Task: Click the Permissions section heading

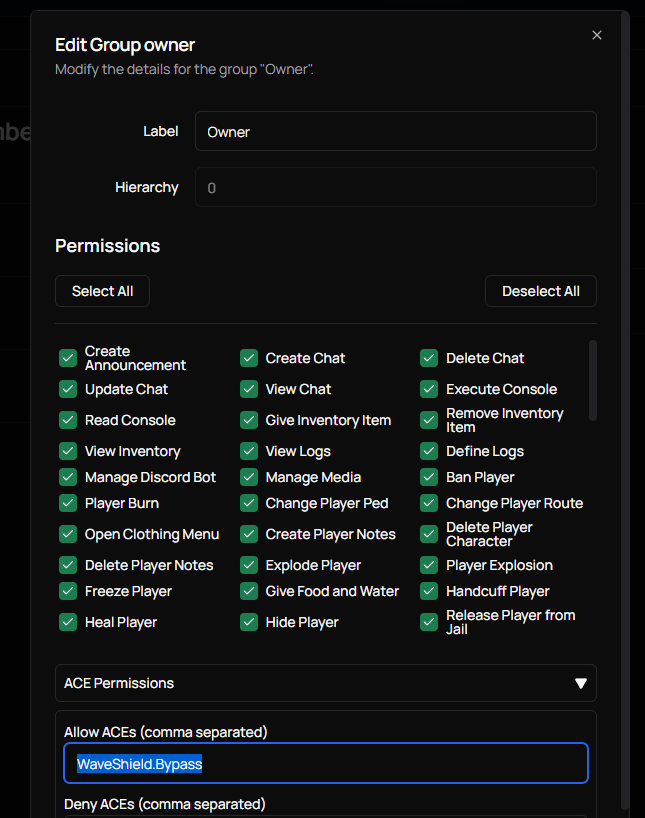Action: (108, 246)
